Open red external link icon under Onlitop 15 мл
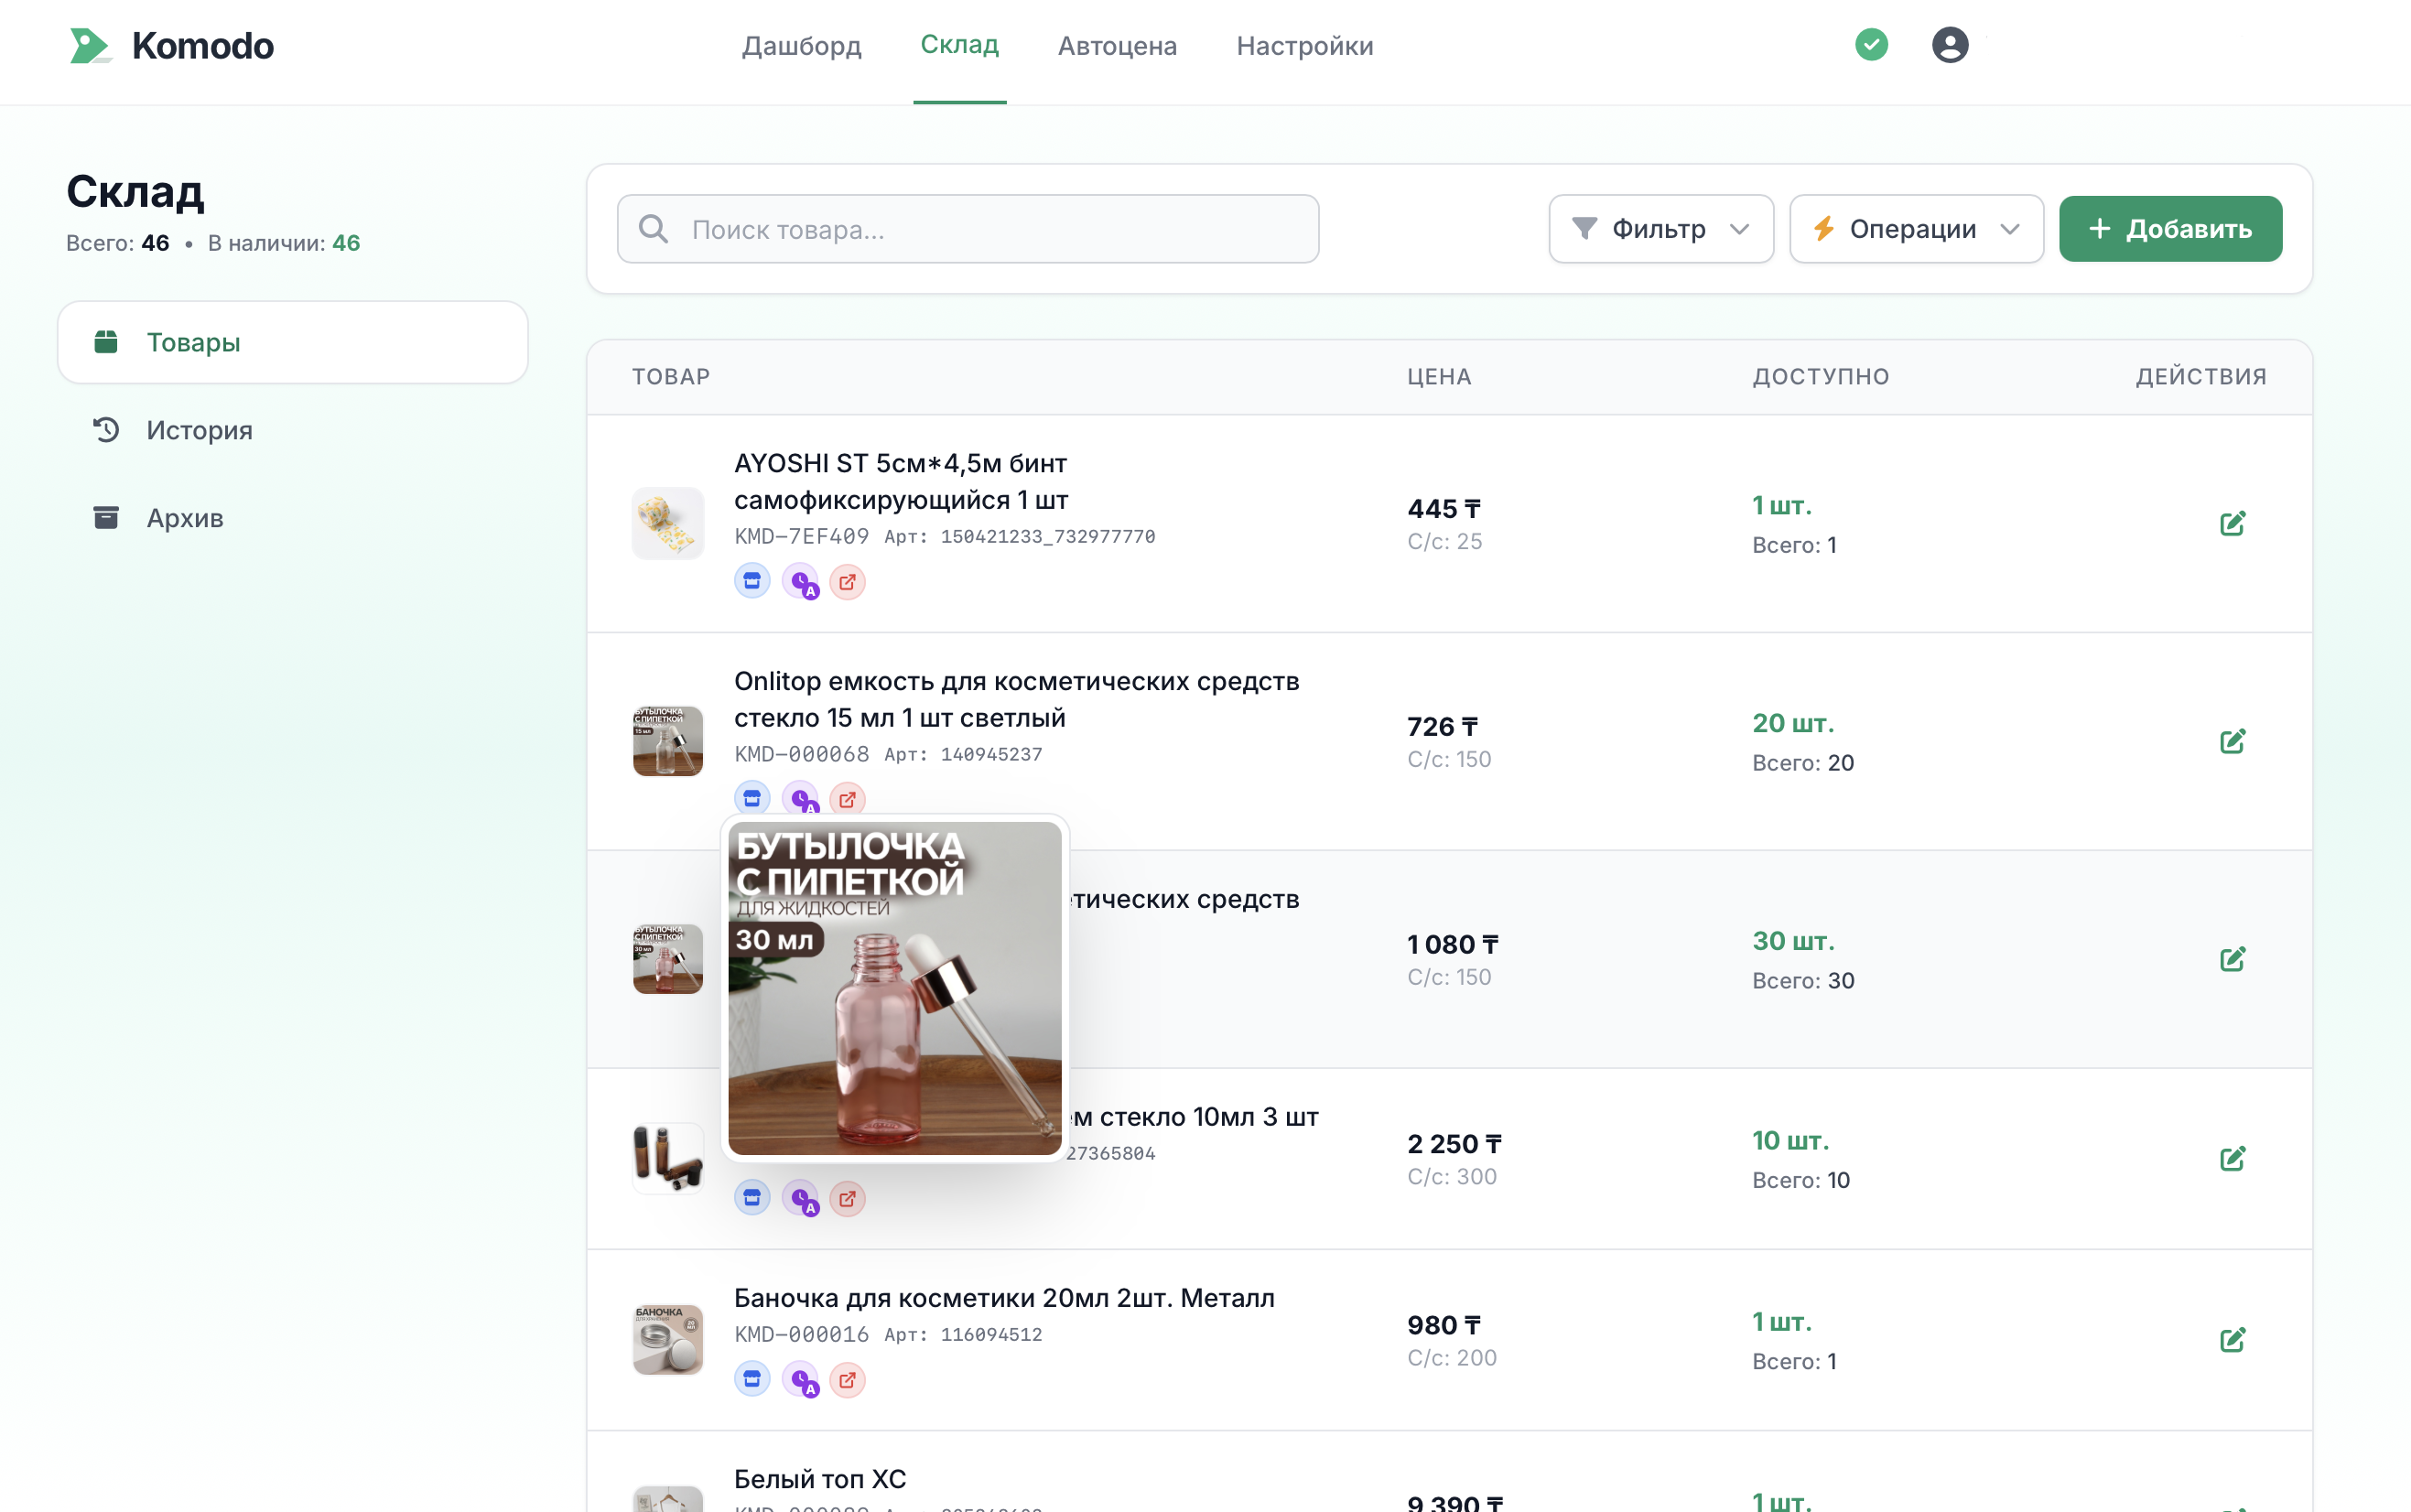 pos(847,798)
